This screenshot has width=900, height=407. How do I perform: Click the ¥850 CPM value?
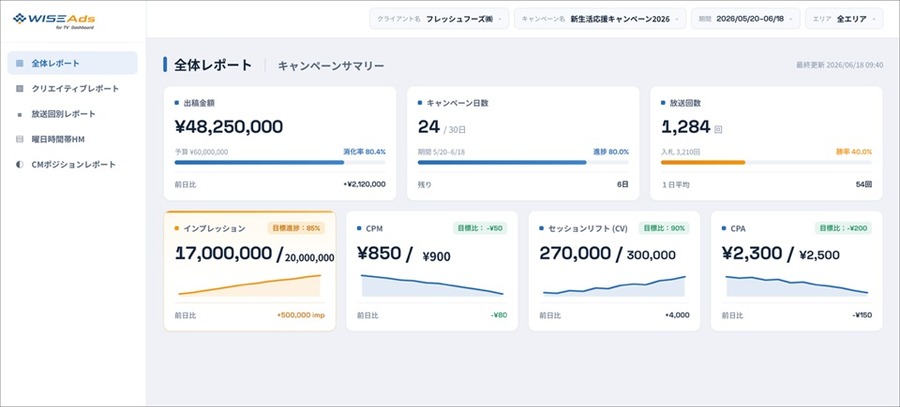pos(380,253)
